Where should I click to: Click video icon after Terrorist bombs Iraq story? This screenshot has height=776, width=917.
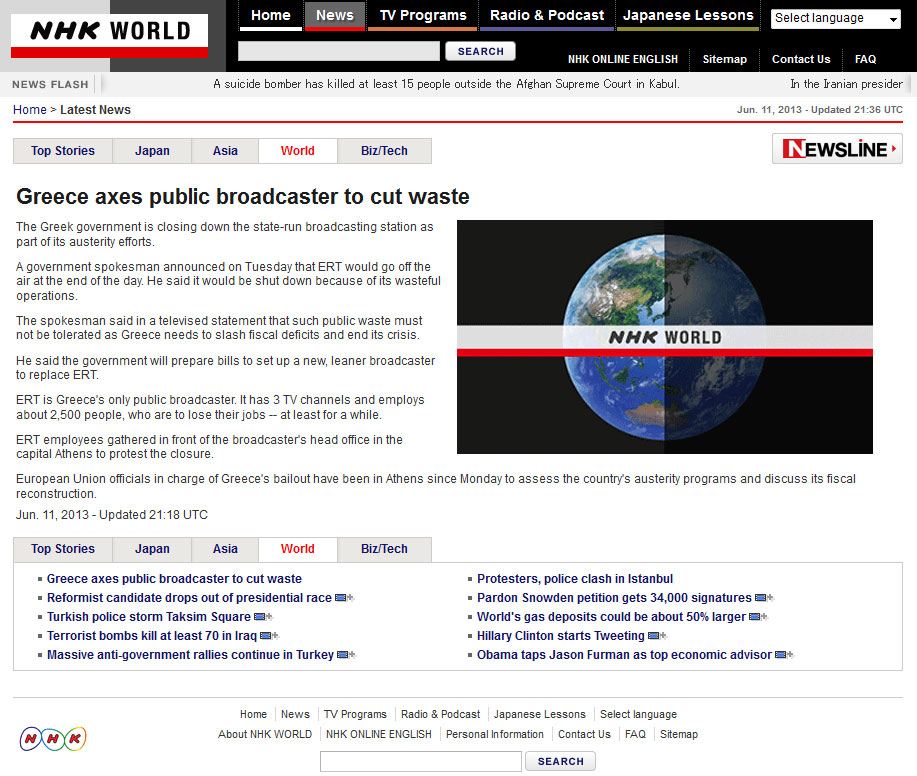click(x=268, y=636)
